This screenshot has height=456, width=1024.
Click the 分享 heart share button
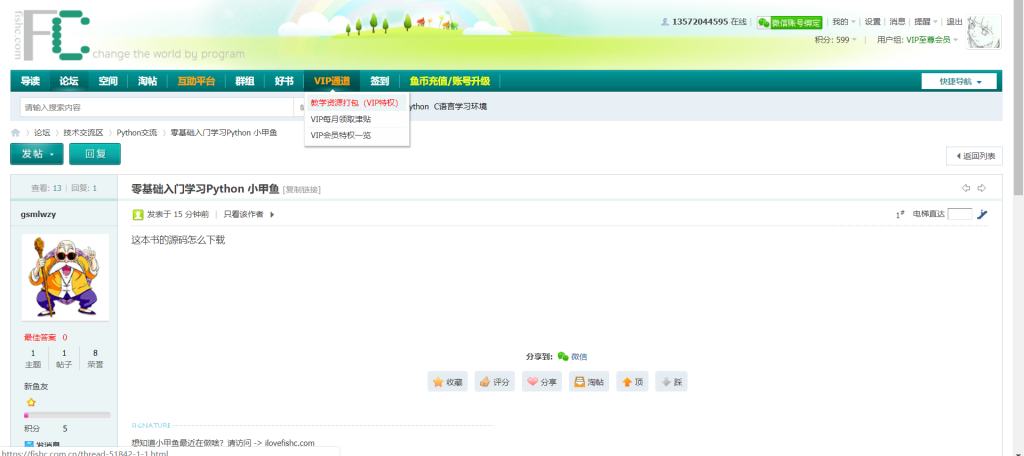(x=542, y=382)
